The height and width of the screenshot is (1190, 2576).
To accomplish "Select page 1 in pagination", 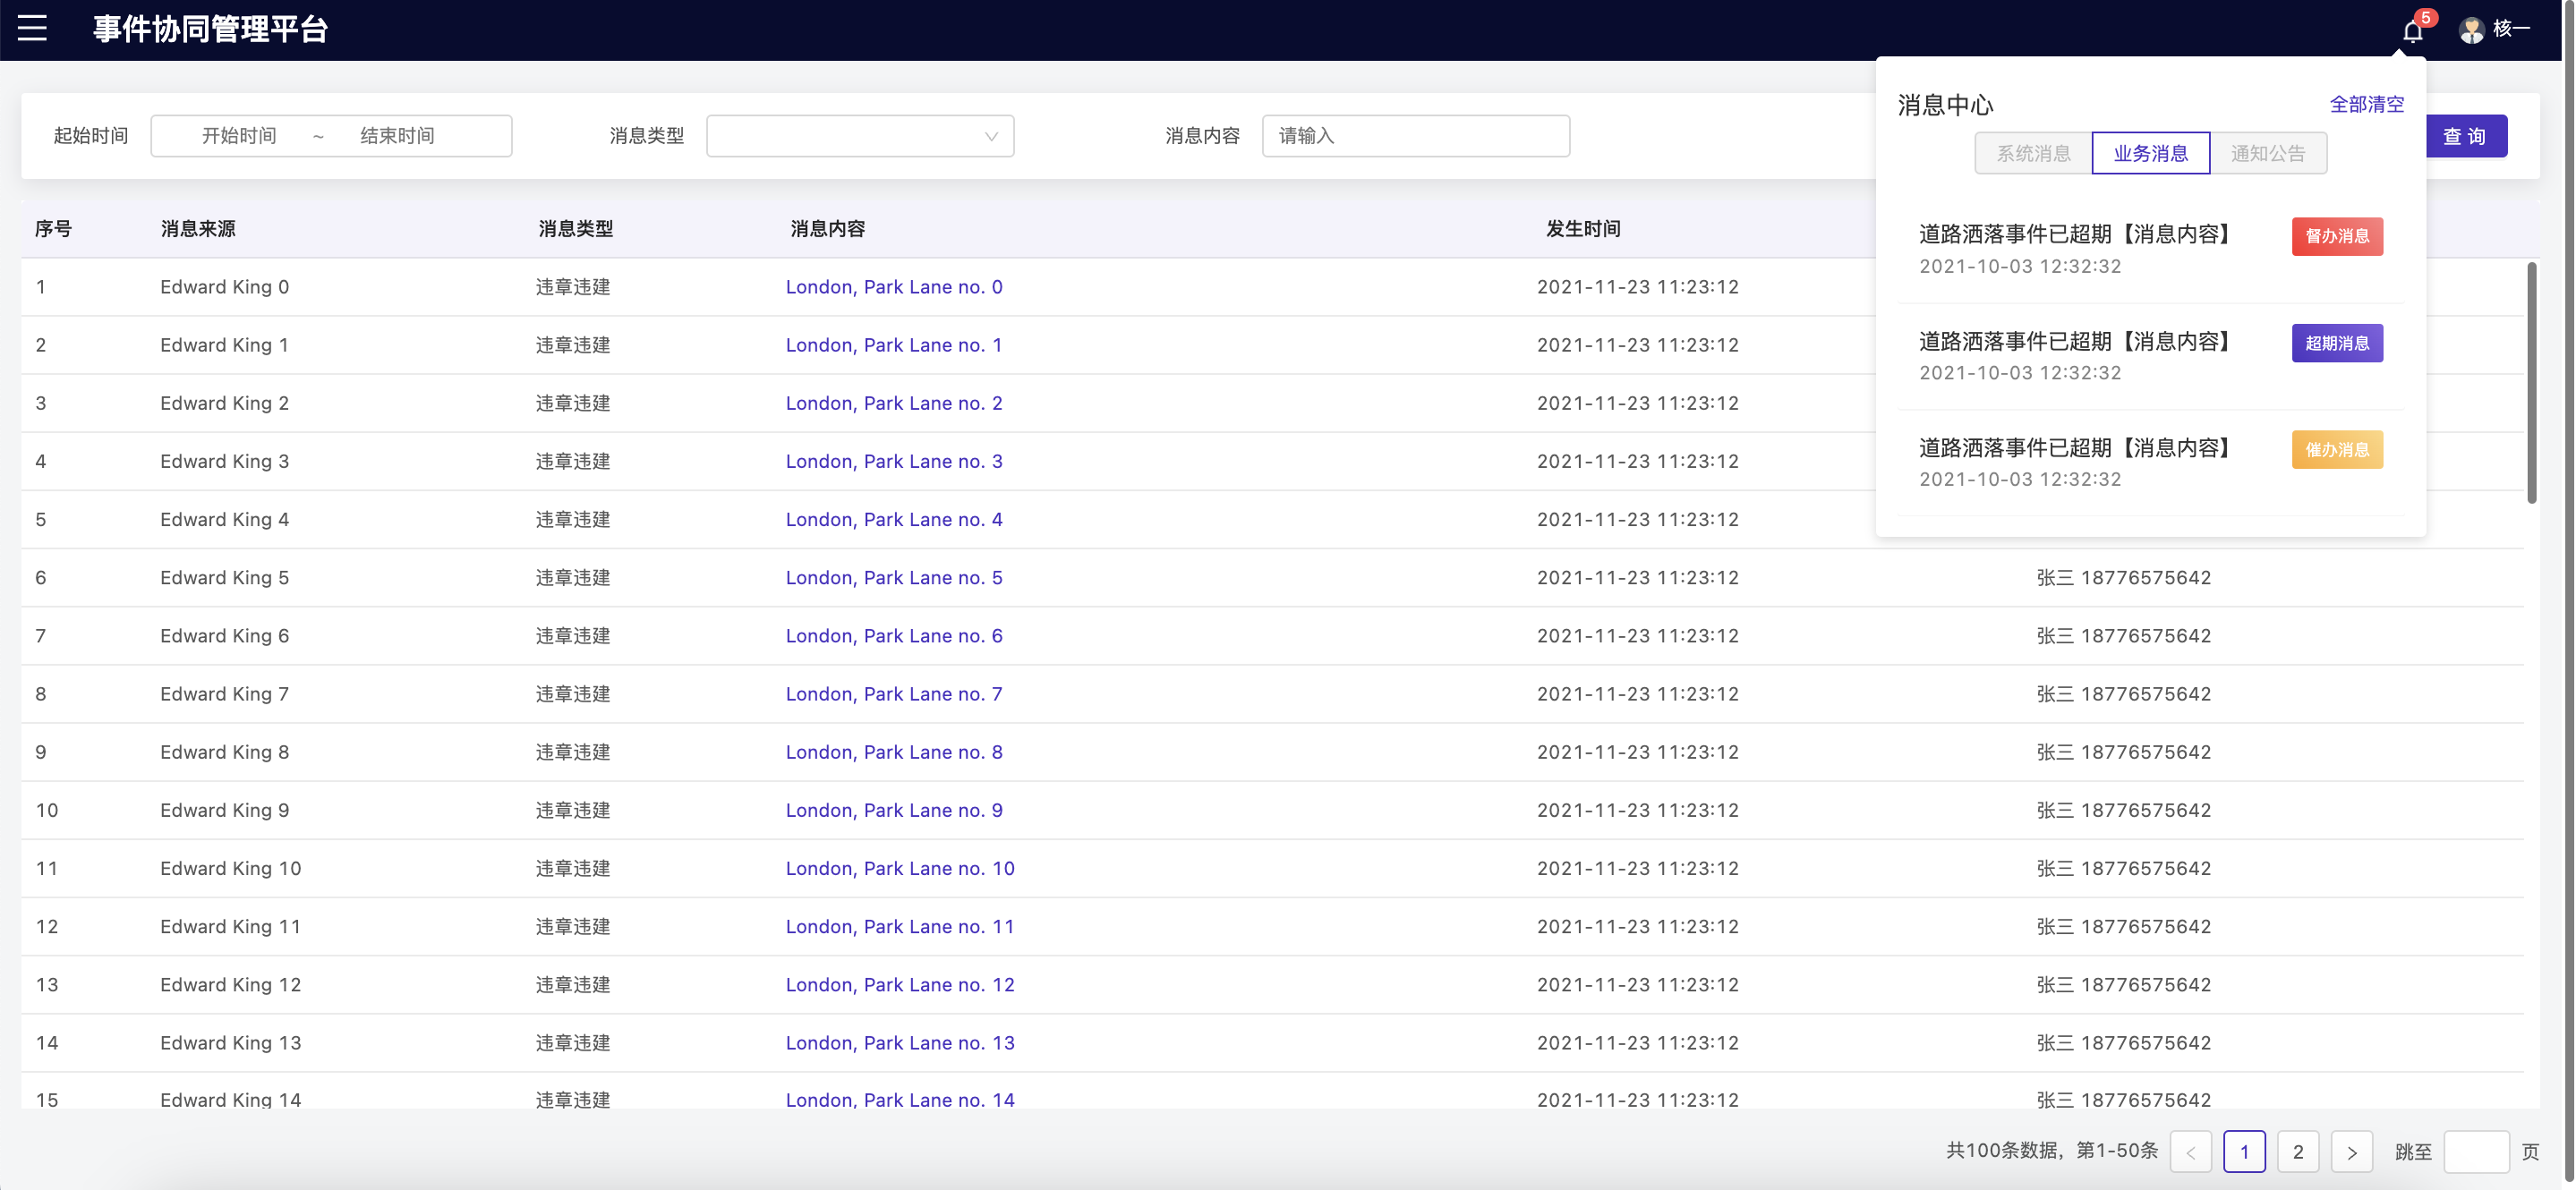I will (x=2244, y=1152).
